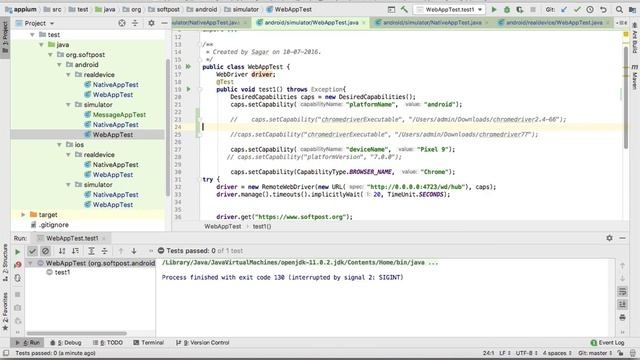This screenshot has width=640, height=360.
Task: Open Search Everywhere magnifier icon
Action: pos(619,9)
